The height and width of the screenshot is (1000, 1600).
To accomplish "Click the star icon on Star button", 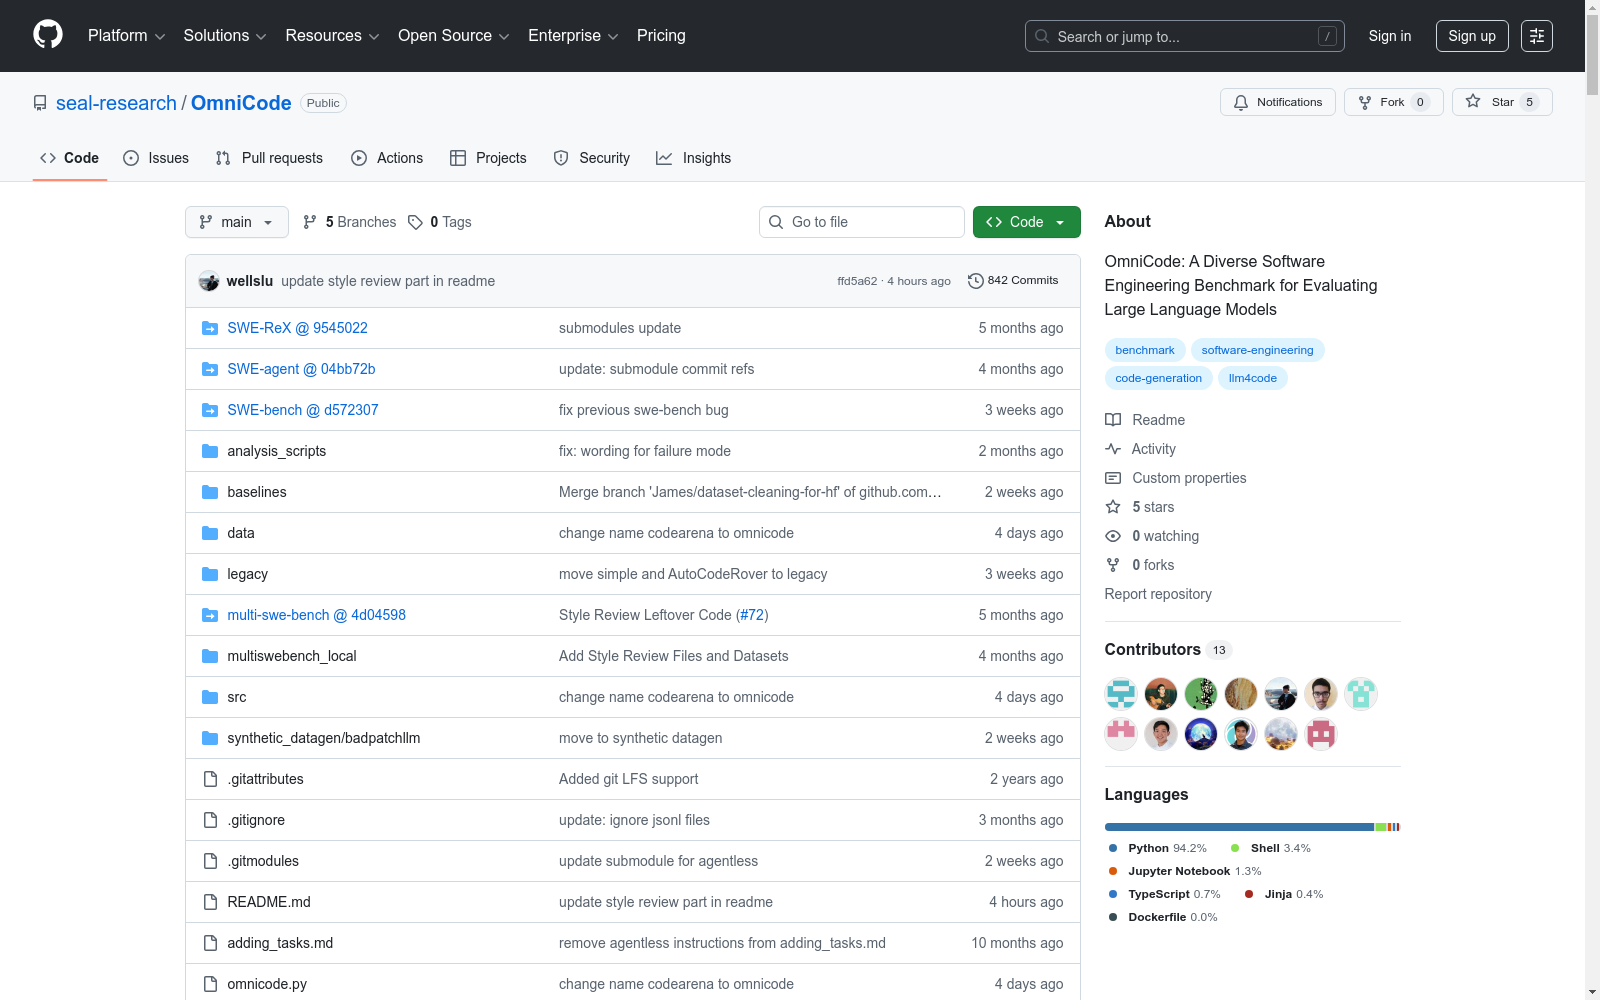I will 1473,101.
